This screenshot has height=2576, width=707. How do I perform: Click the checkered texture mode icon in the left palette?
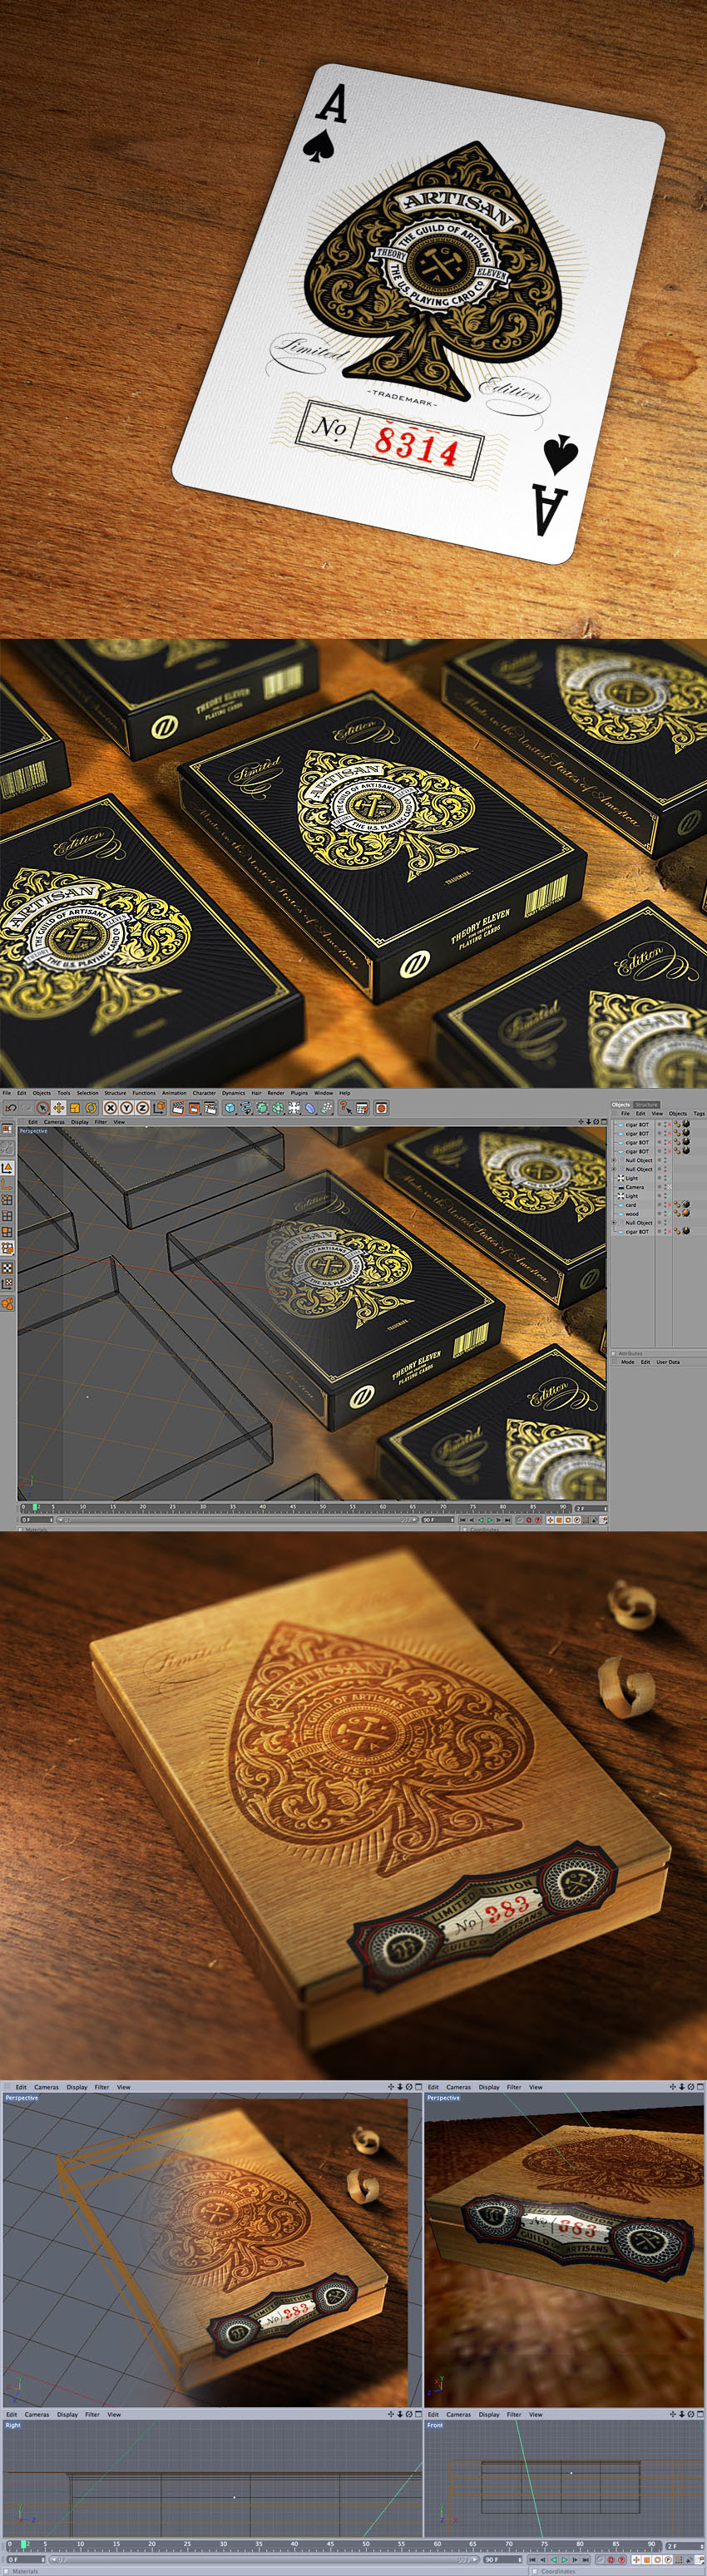tap(7, 1269)
